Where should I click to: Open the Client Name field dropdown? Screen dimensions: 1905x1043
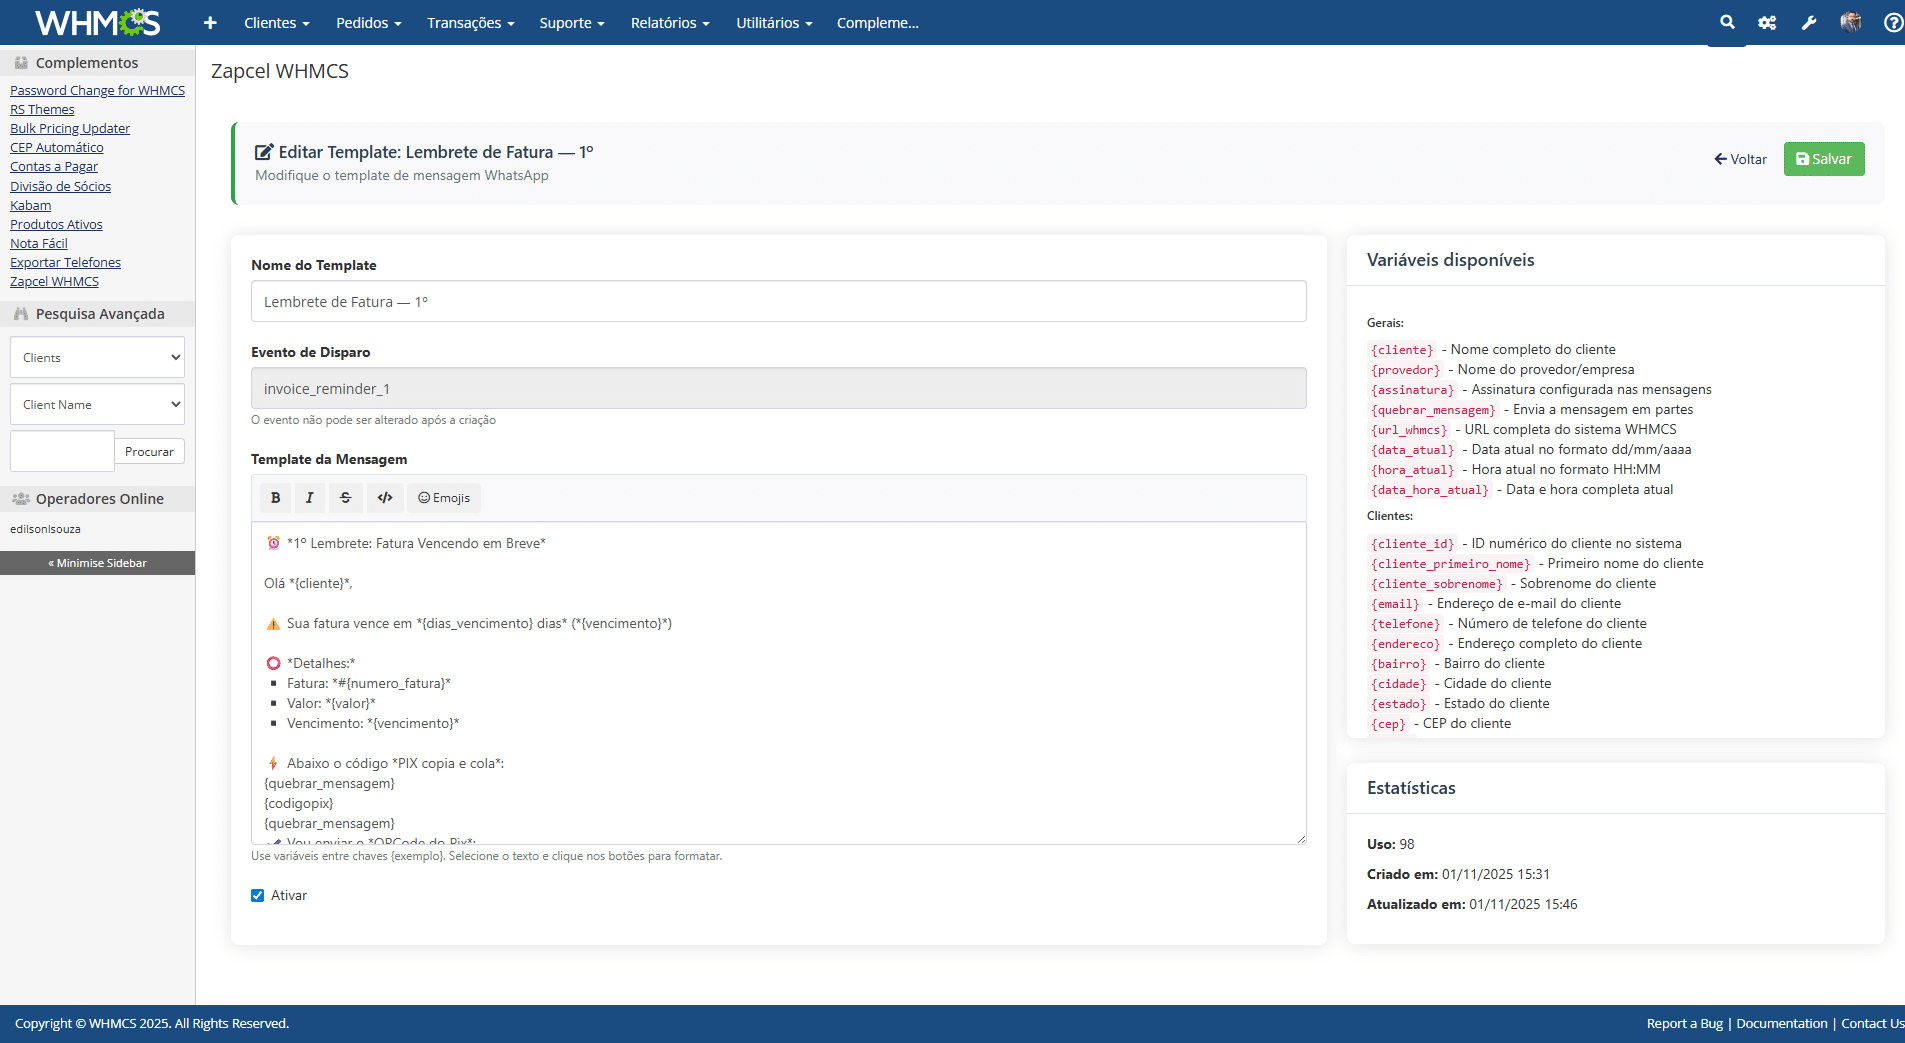97,405
